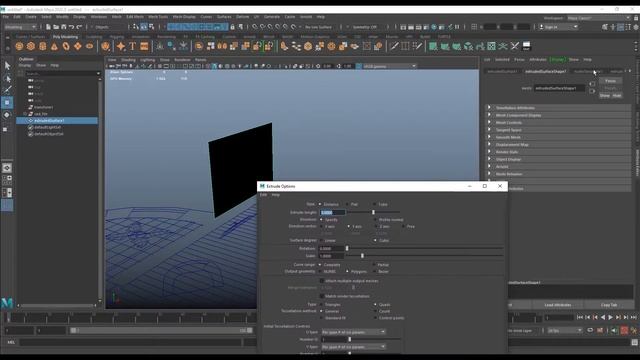This screenshot has height=360, width=640.
Task: Enable Match render tessellation checkbox
Action: (x=322, y=296)
